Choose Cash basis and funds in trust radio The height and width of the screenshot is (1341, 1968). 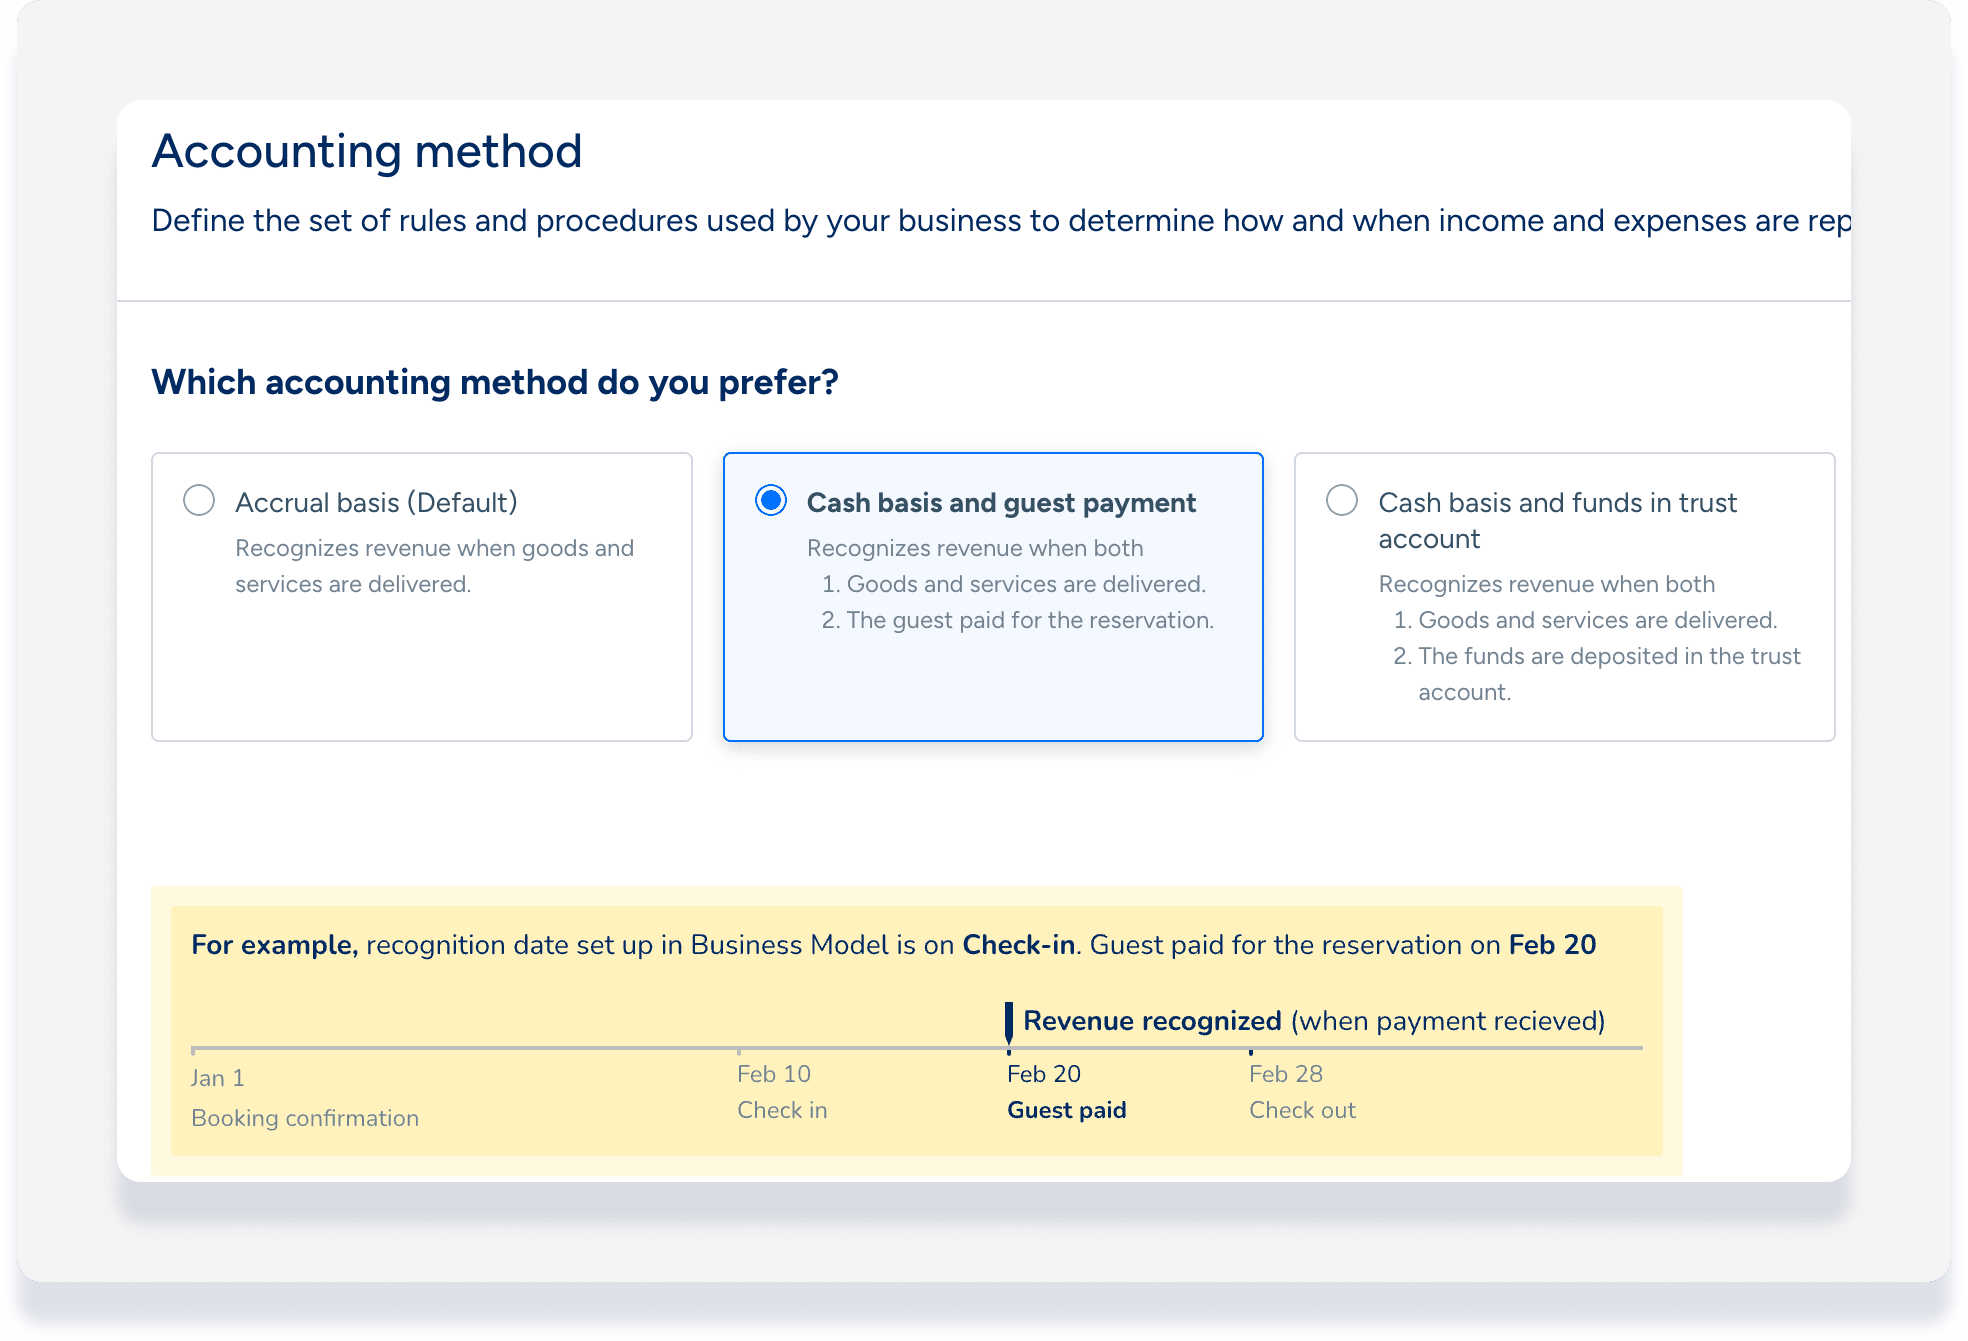pyautogui.click(x=1342, y=500)
